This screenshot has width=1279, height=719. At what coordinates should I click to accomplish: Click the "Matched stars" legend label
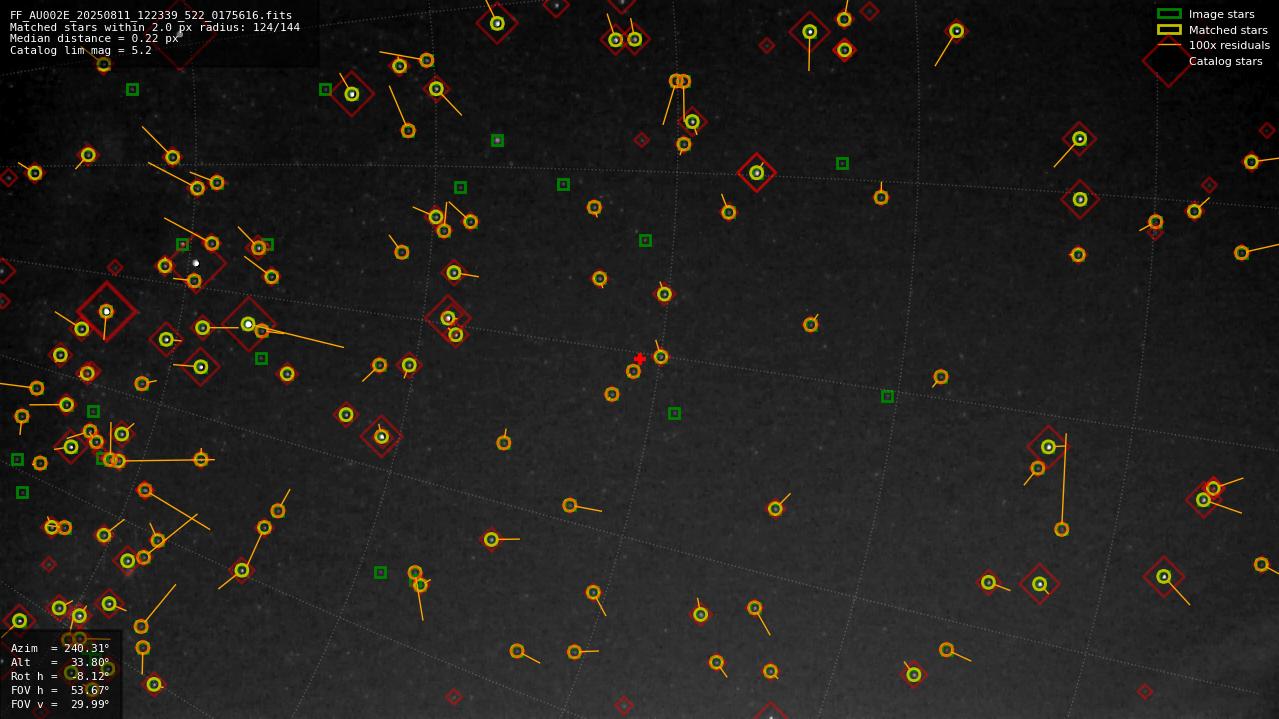click(1228, 30)
